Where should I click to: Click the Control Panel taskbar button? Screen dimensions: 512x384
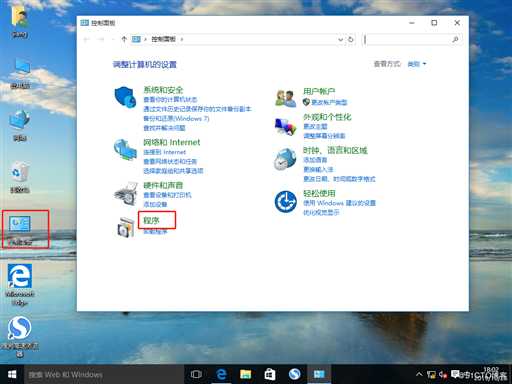coord(319,374)
